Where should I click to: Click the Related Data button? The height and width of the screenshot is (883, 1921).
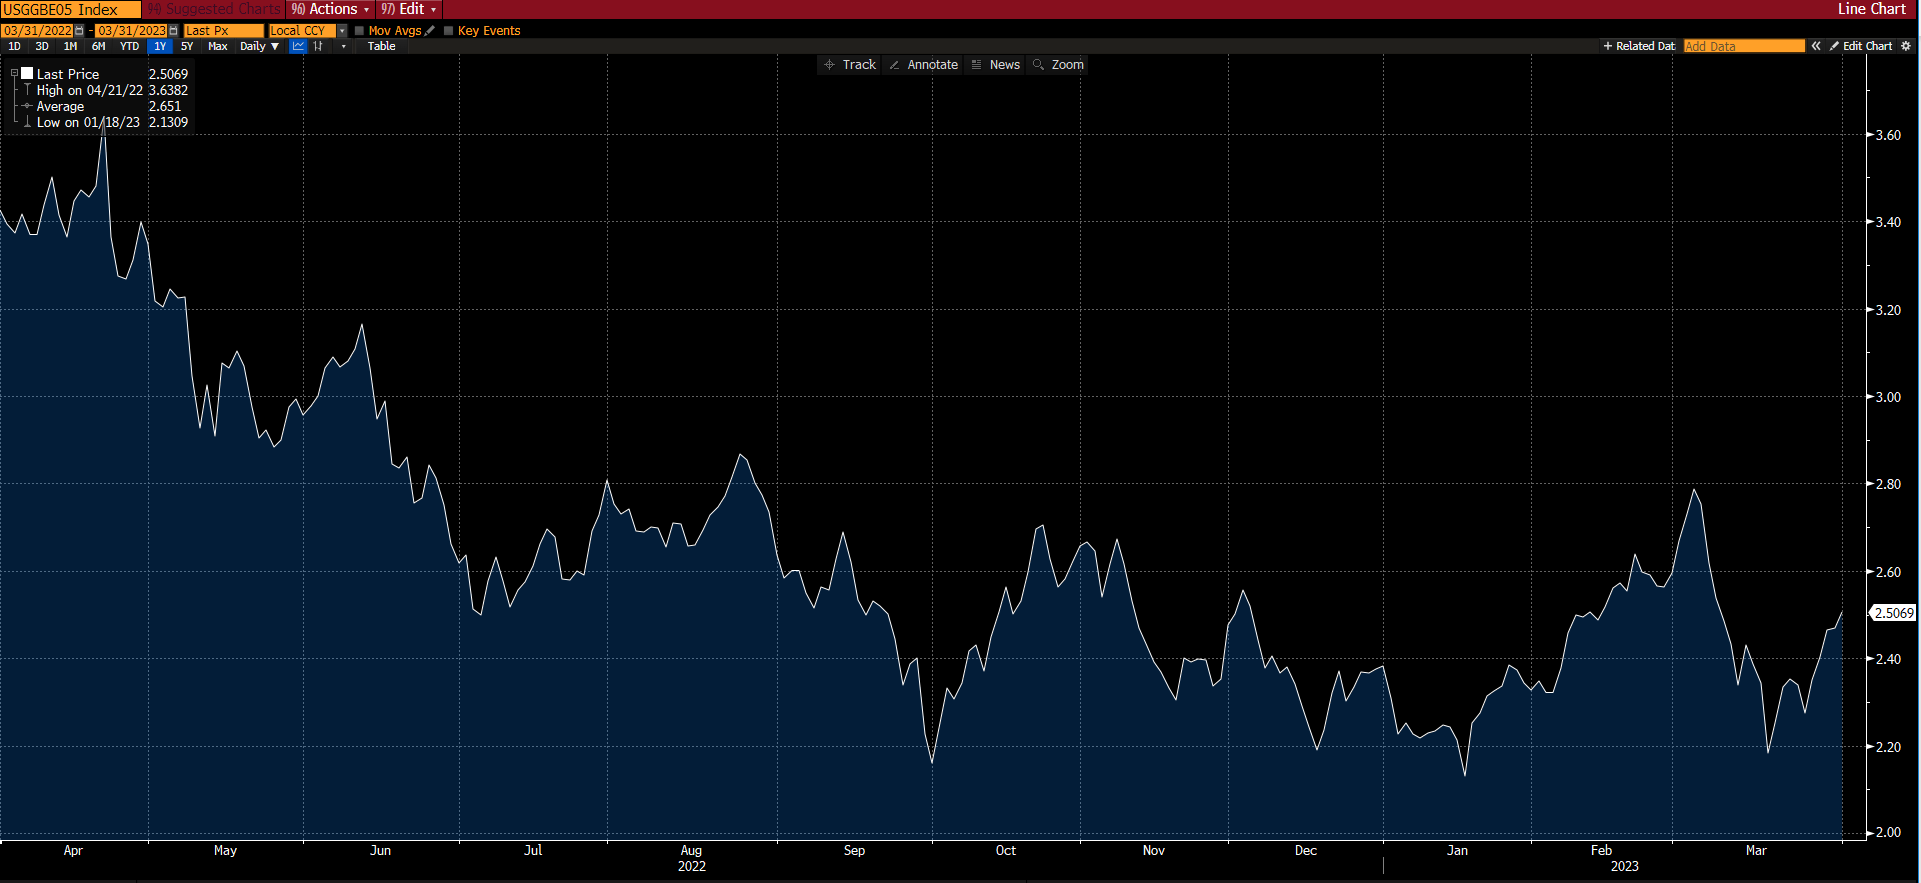tap(1639, 46)
